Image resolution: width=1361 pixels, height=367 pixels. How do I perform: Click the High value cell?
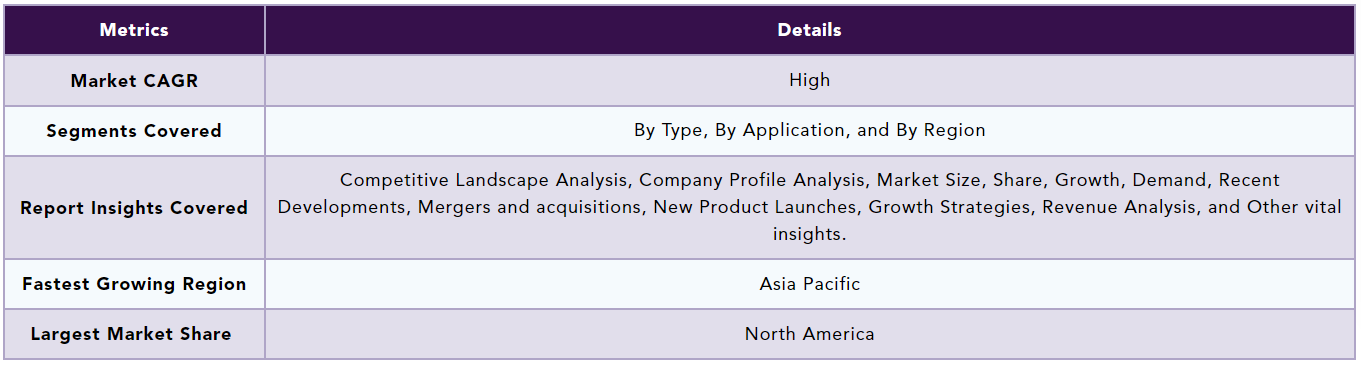809,80
